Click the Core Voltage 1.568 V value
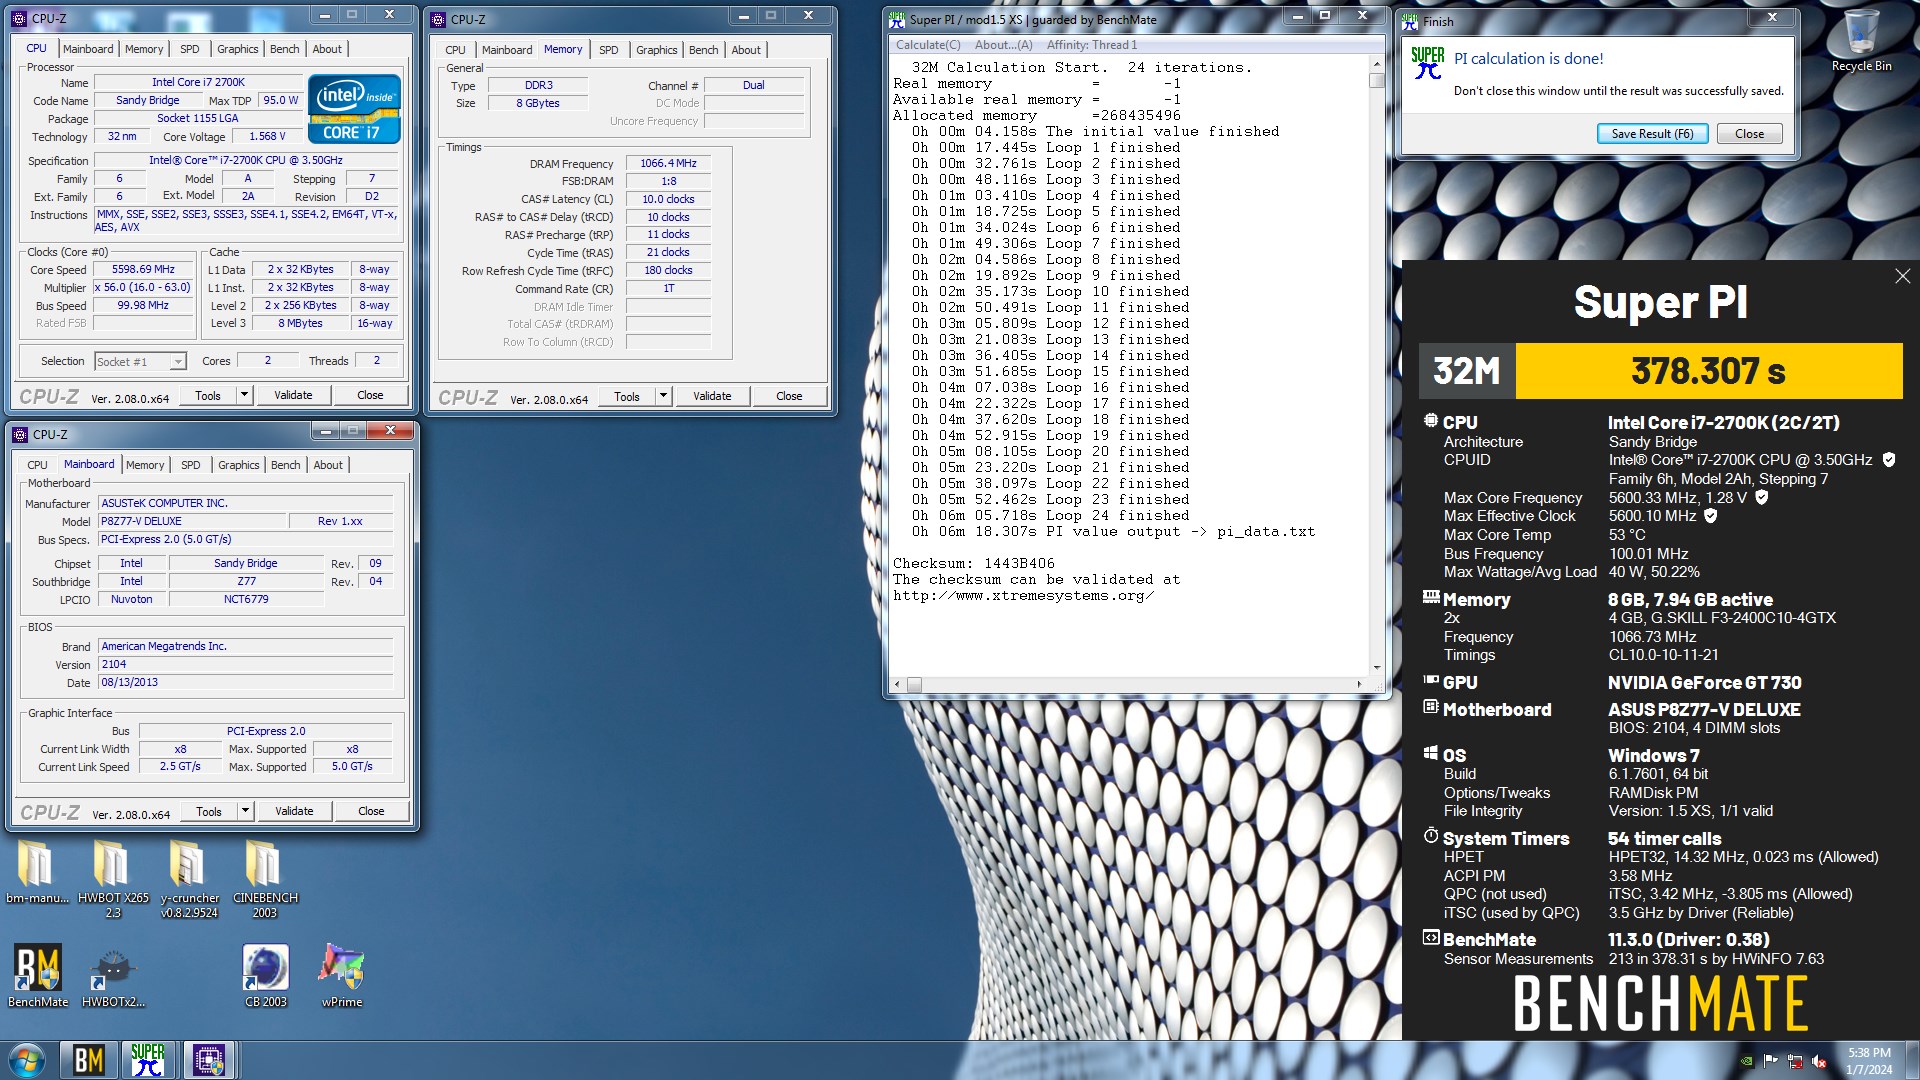Viewport: 1920px width, 1080px height. point(267,136)
